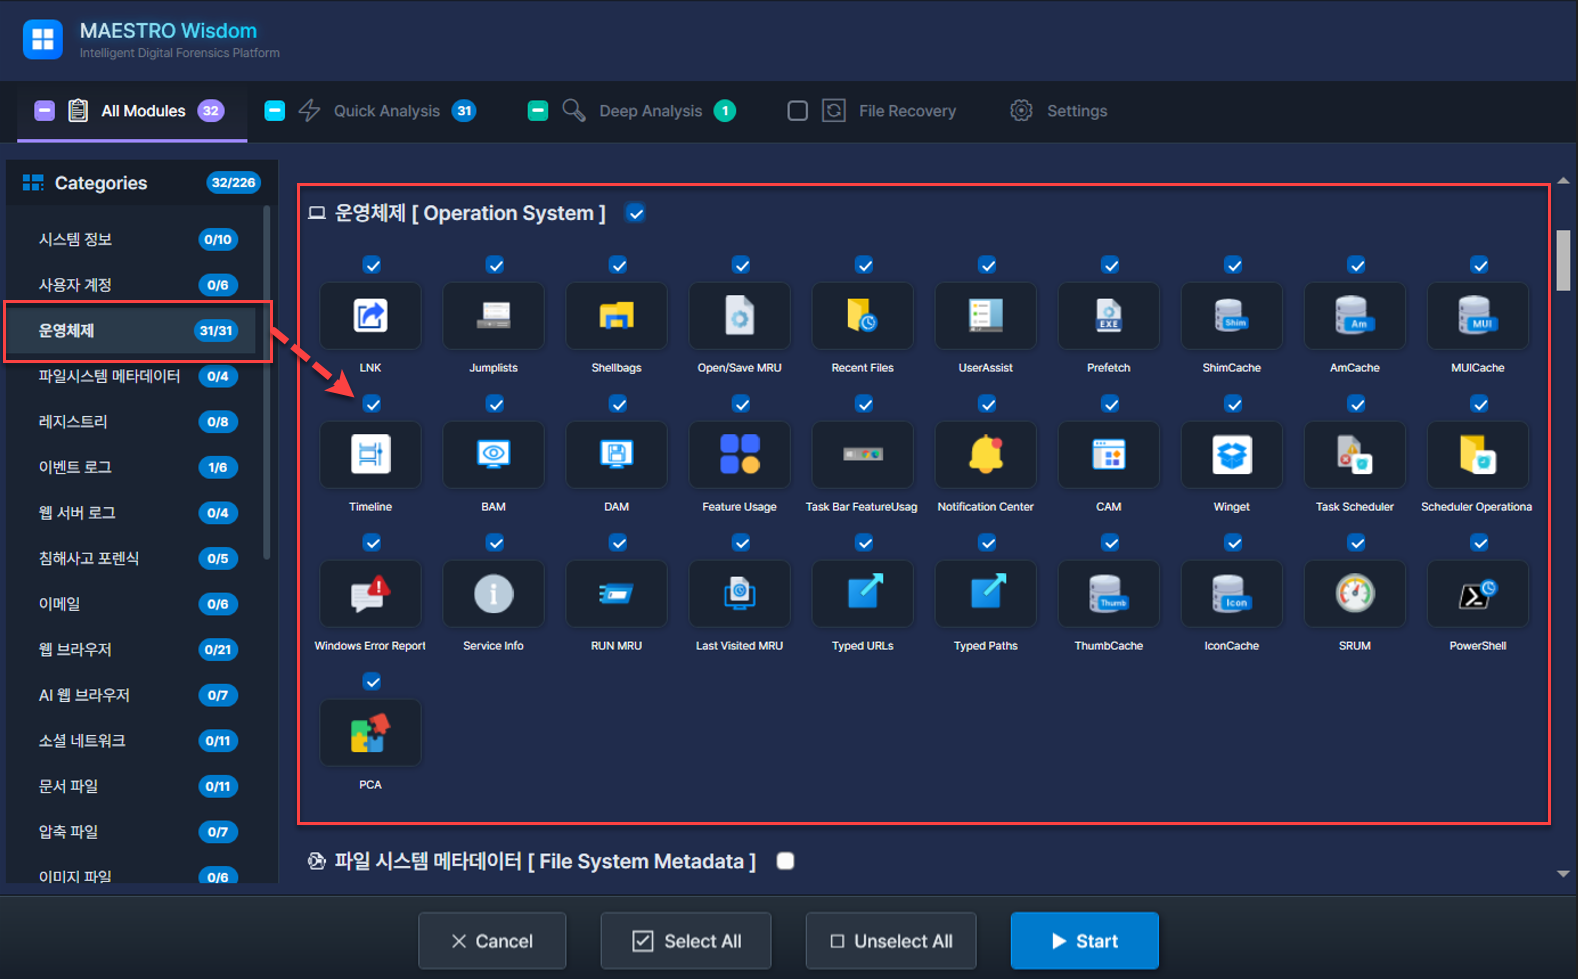Click the scroll down arrow of module list

coord(1563,874)
